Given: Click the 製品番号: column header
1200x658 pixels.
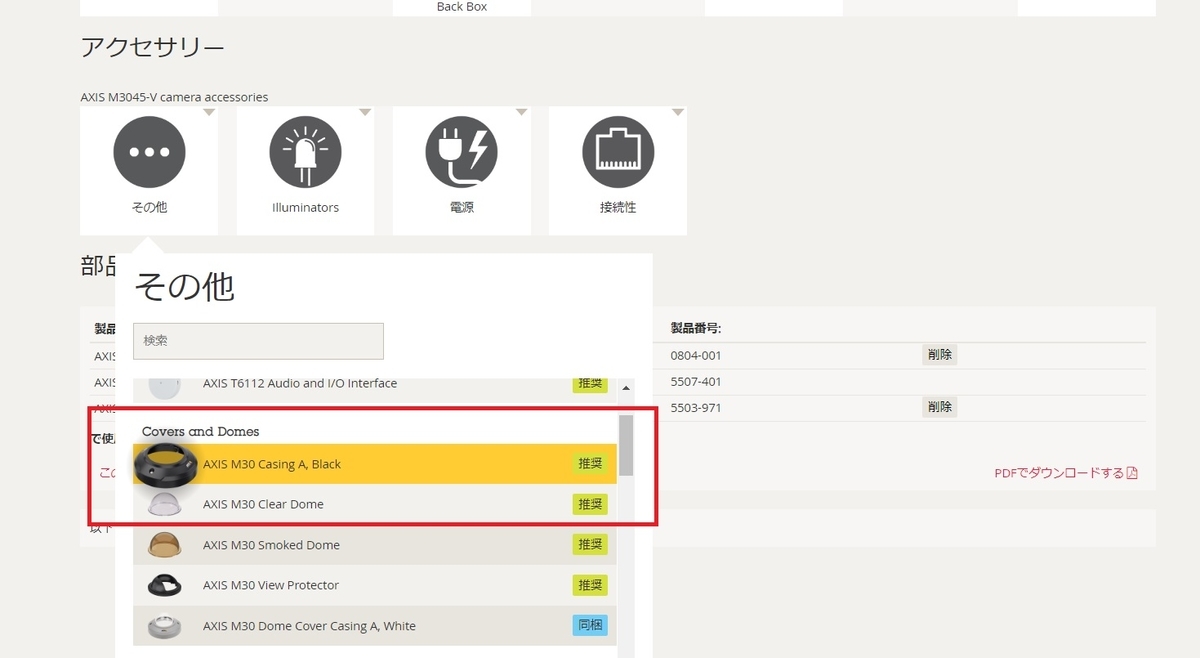Looking at the screenshot, I should pyautogui.click(x=696, y=328).
